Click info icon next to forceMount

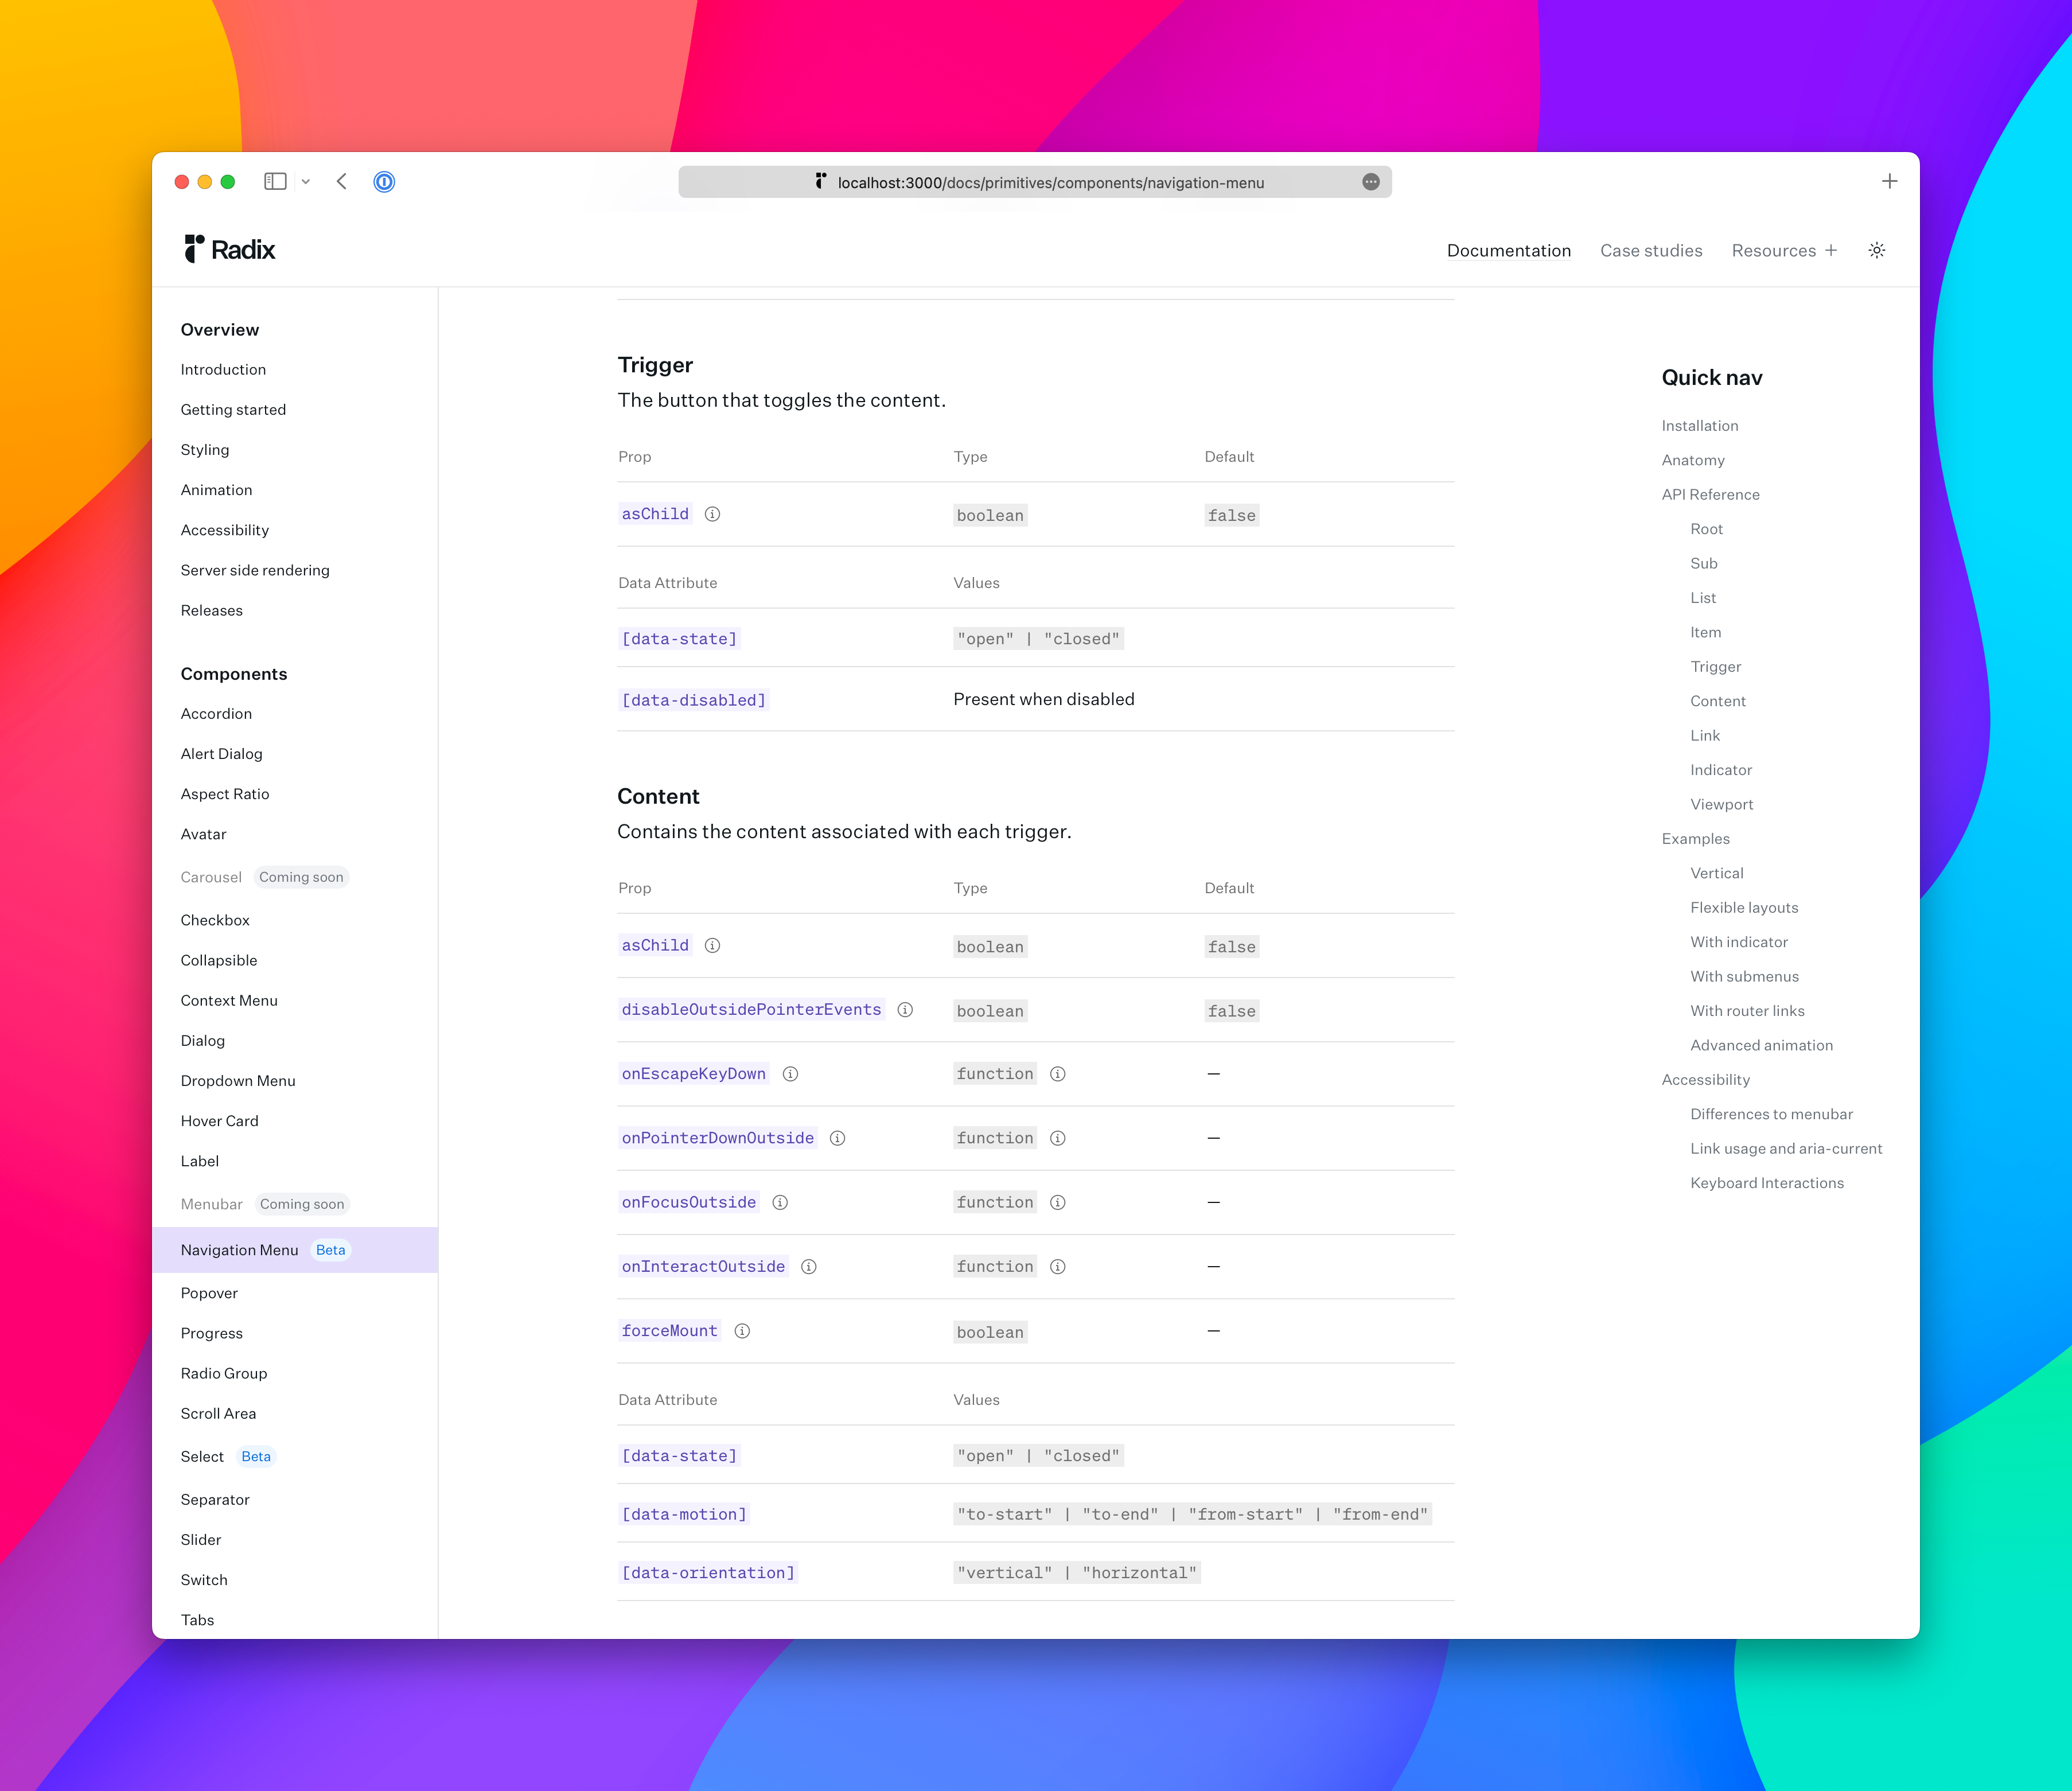(x=742, y=1331)
